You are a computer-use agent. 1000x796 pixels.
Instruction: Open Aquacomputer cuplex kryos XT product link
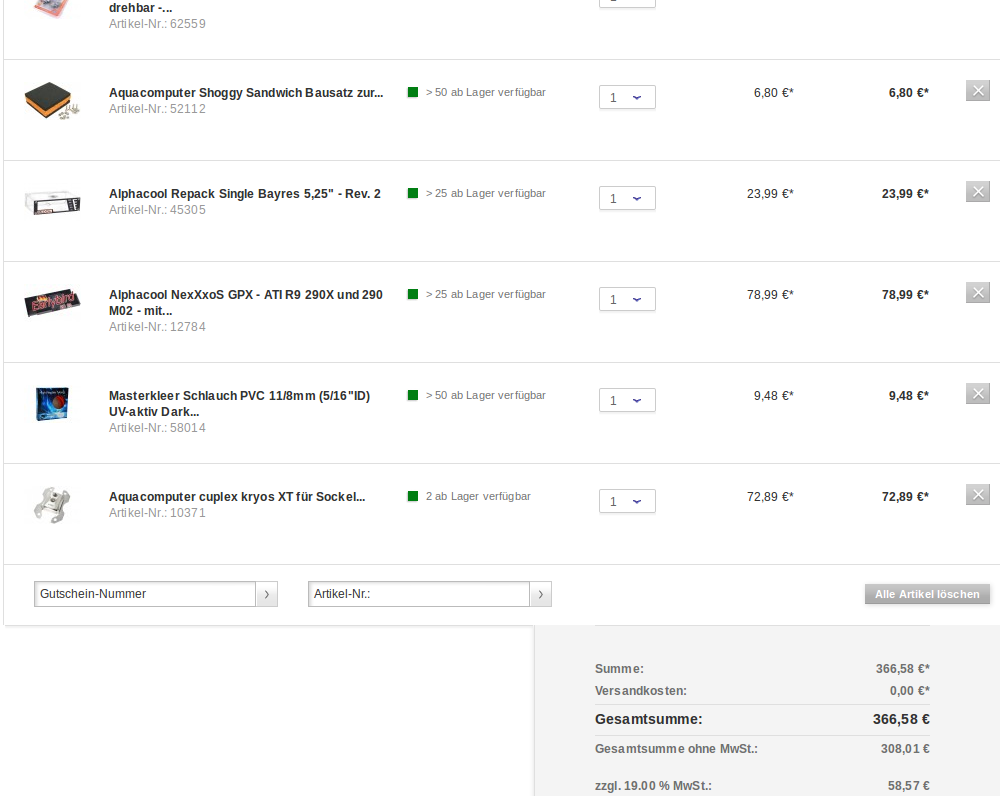tap(236, 497)
